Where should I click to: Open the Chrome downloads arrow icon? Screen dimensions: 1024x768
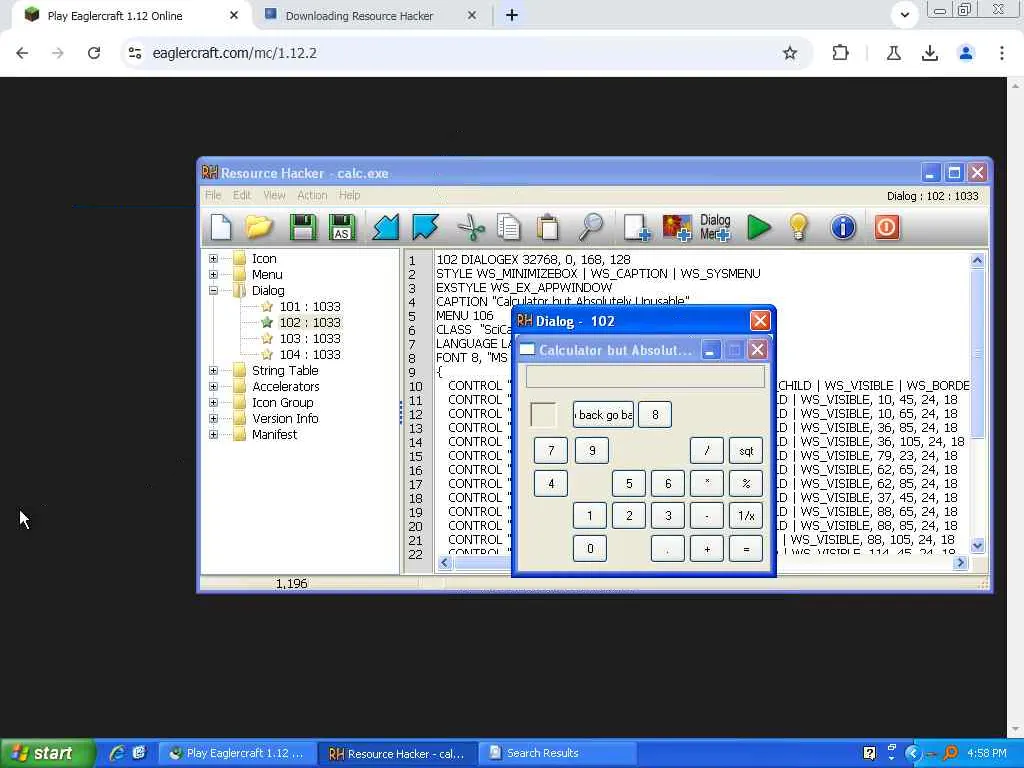(929, 53)
